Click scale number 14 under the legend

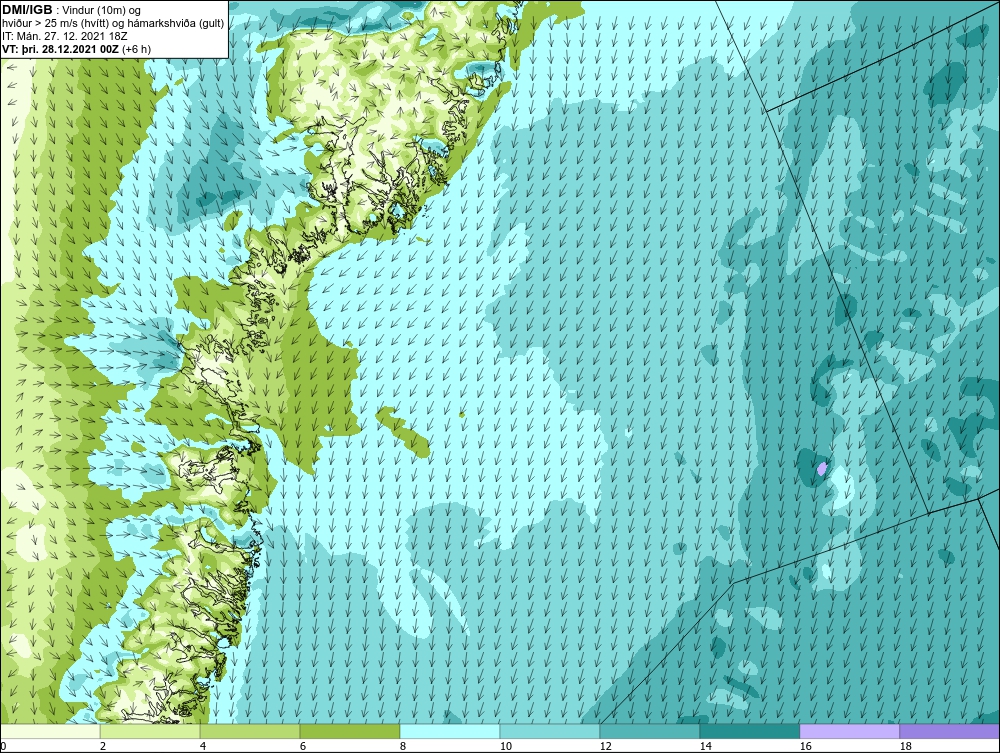(x=705, y=746)
